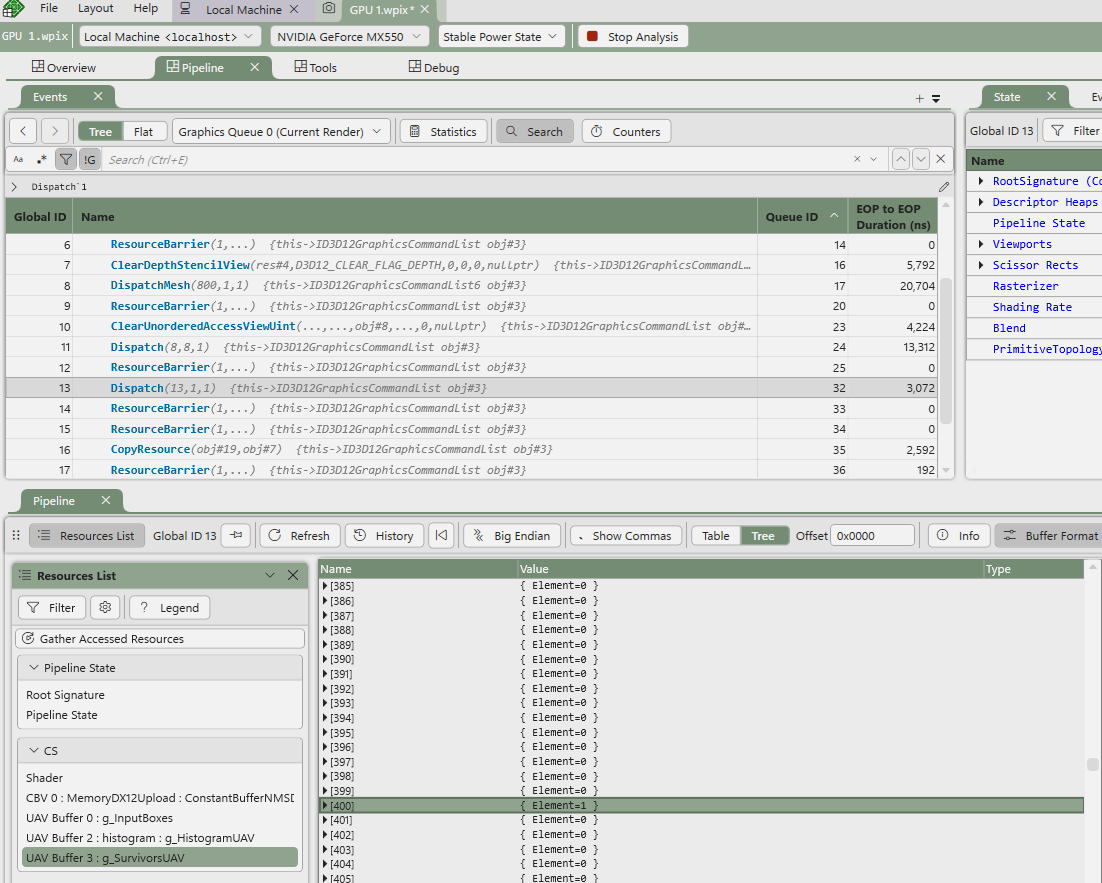This screenshot has height=883, width=1102.
Task: Go to the next search result
Action: [x=921, y=159]
